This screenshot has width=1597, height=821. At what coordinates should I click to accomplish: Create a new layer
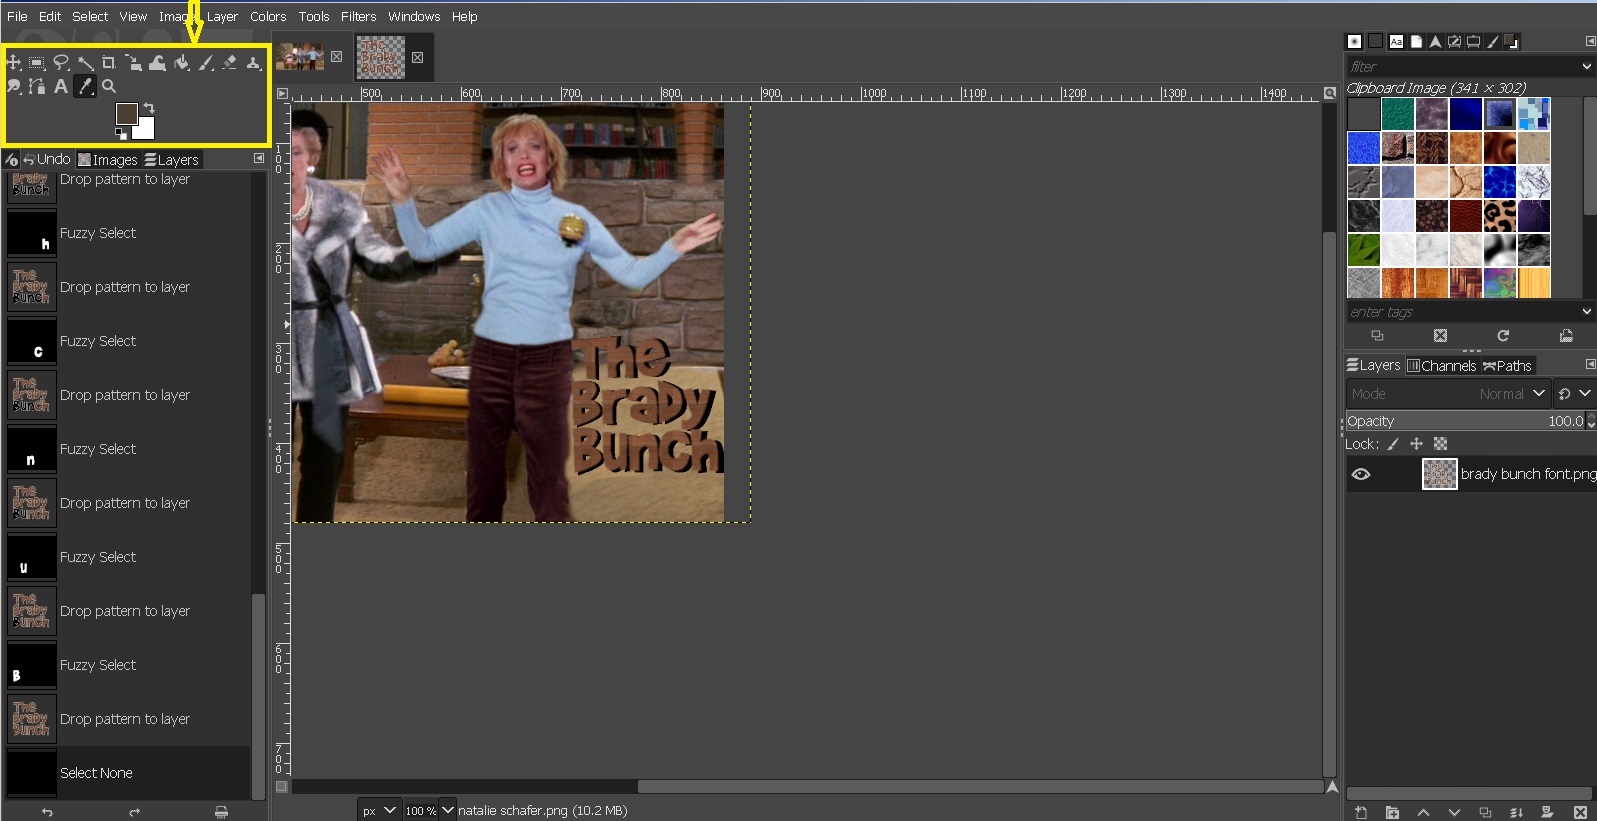click(1360, 812)
